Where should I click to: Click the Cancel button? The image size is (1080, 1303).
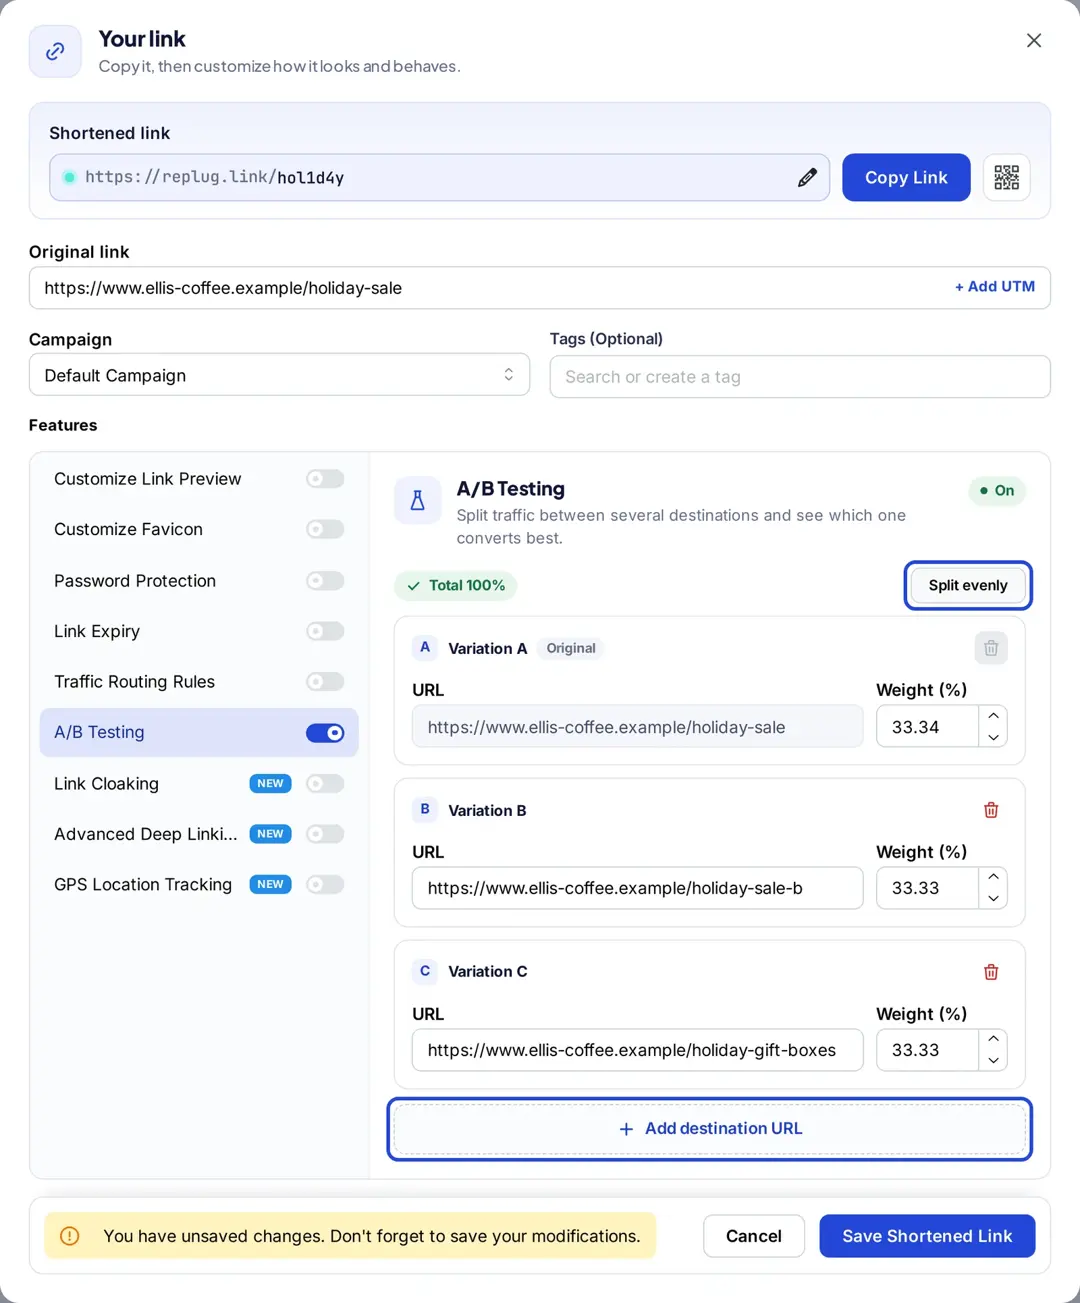point(754,1236)
